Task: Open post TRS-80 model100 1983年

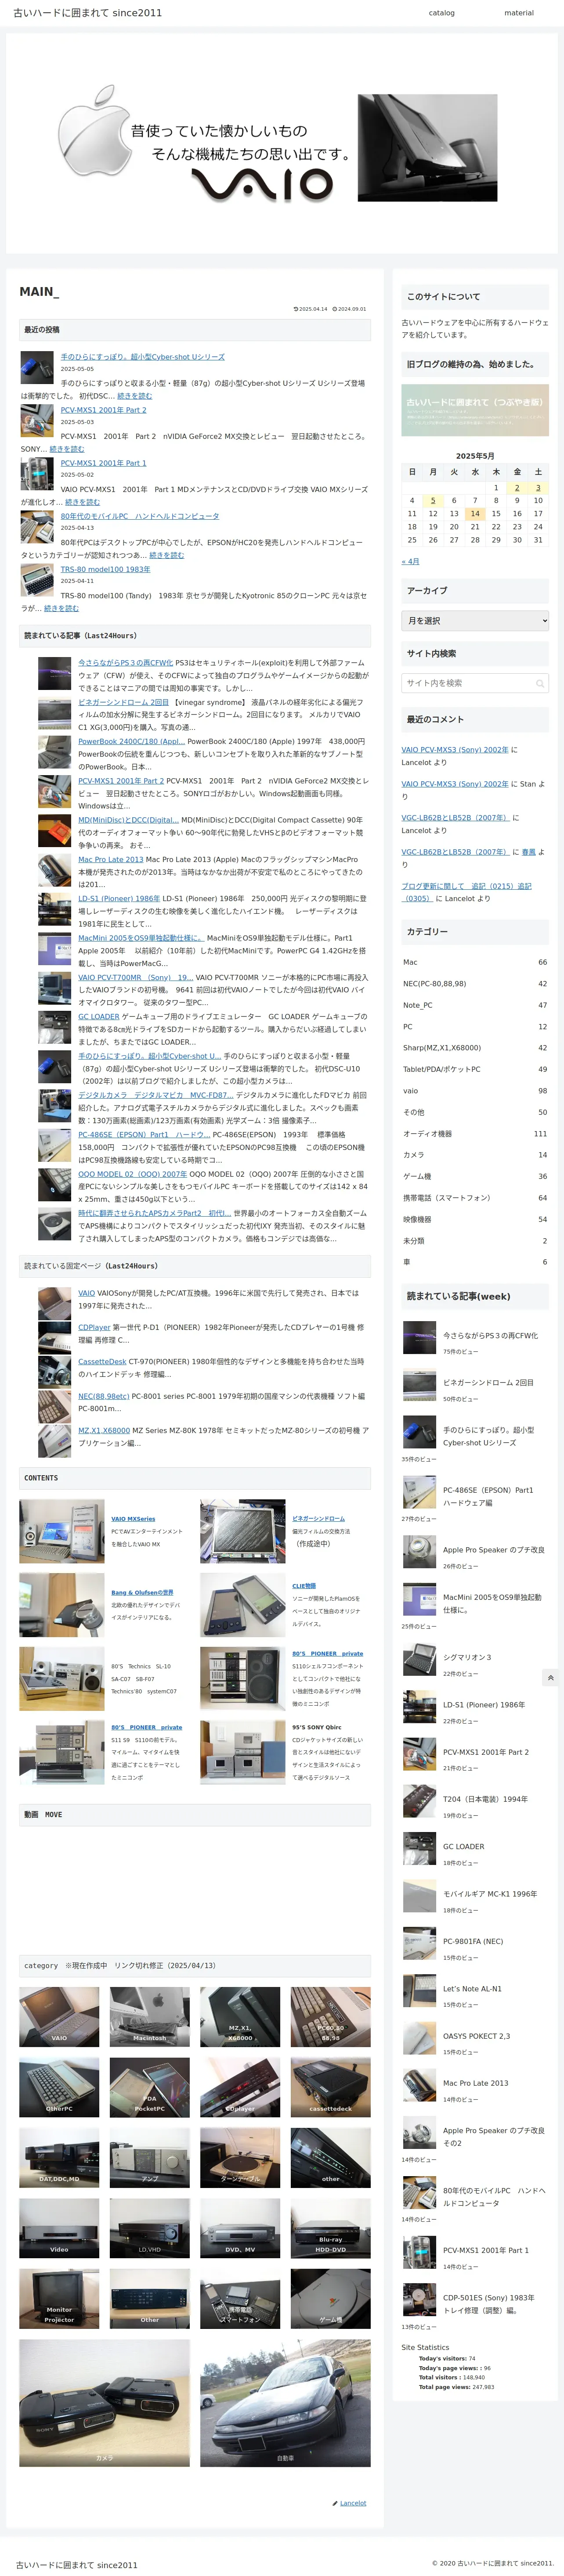Action: [x=105, y=569]
